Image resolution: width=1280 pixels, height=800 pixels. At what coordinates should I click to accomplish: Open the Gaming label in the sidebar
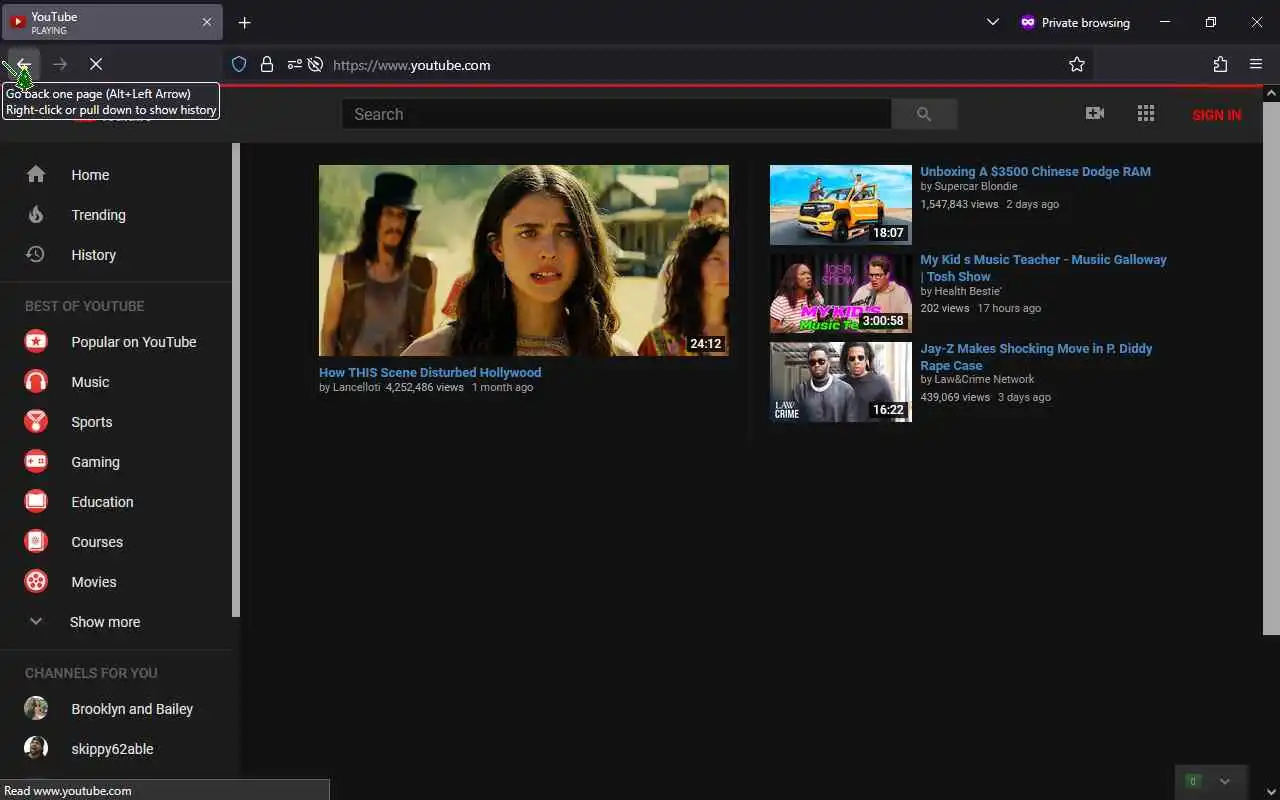coord(95,462)
